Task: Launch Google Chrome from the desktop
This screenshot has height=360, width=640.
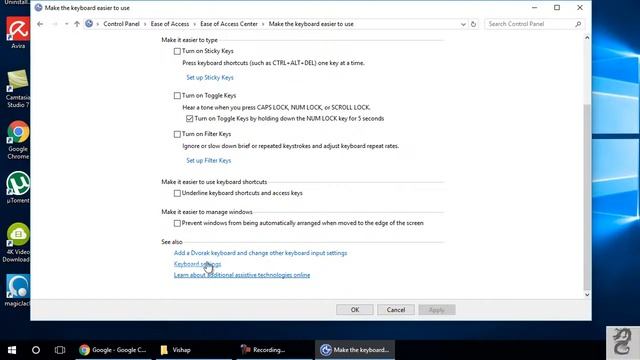Action: [x=18, y=140]
